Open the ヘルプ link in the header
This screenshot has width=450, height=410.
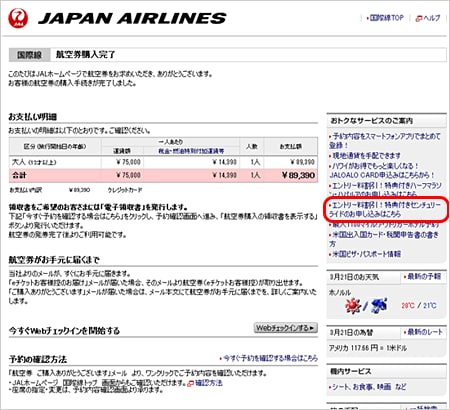432,18
